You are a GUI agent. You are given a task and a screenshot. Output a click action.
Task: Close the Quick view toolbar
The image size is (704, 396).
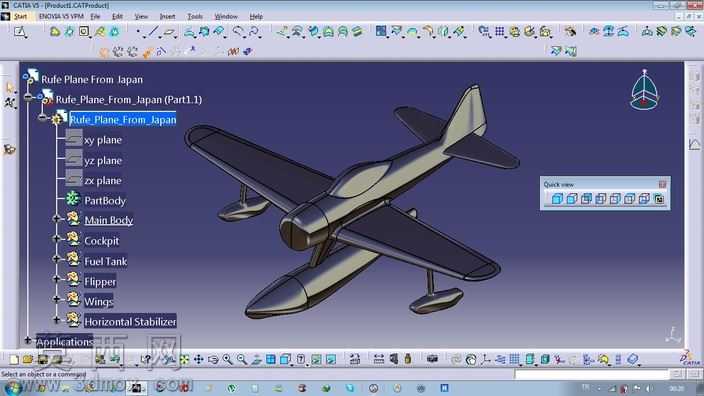point(663,184)
